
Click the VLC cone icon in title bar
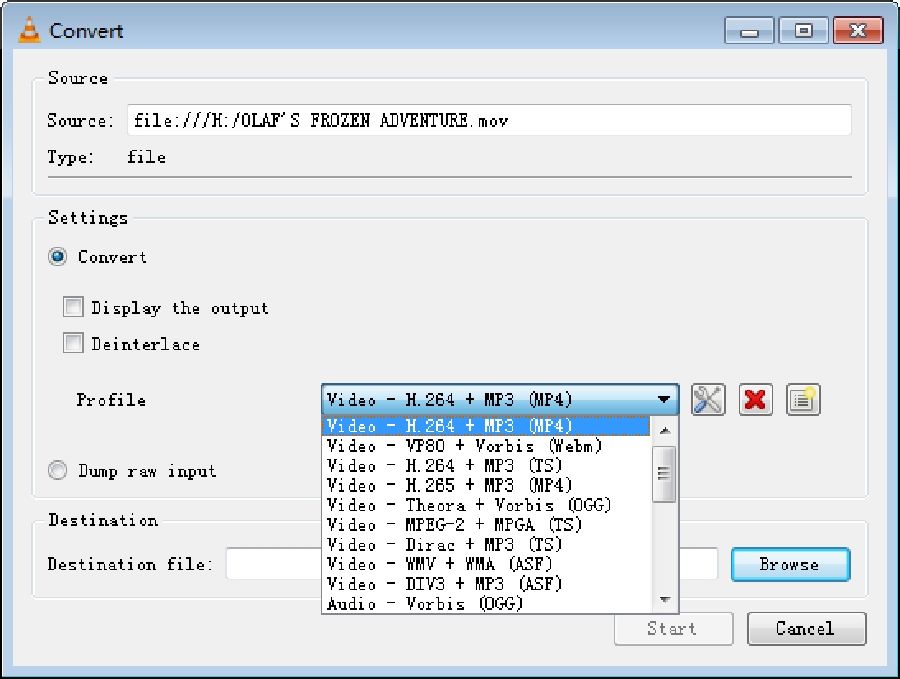[x=29, y=30]
